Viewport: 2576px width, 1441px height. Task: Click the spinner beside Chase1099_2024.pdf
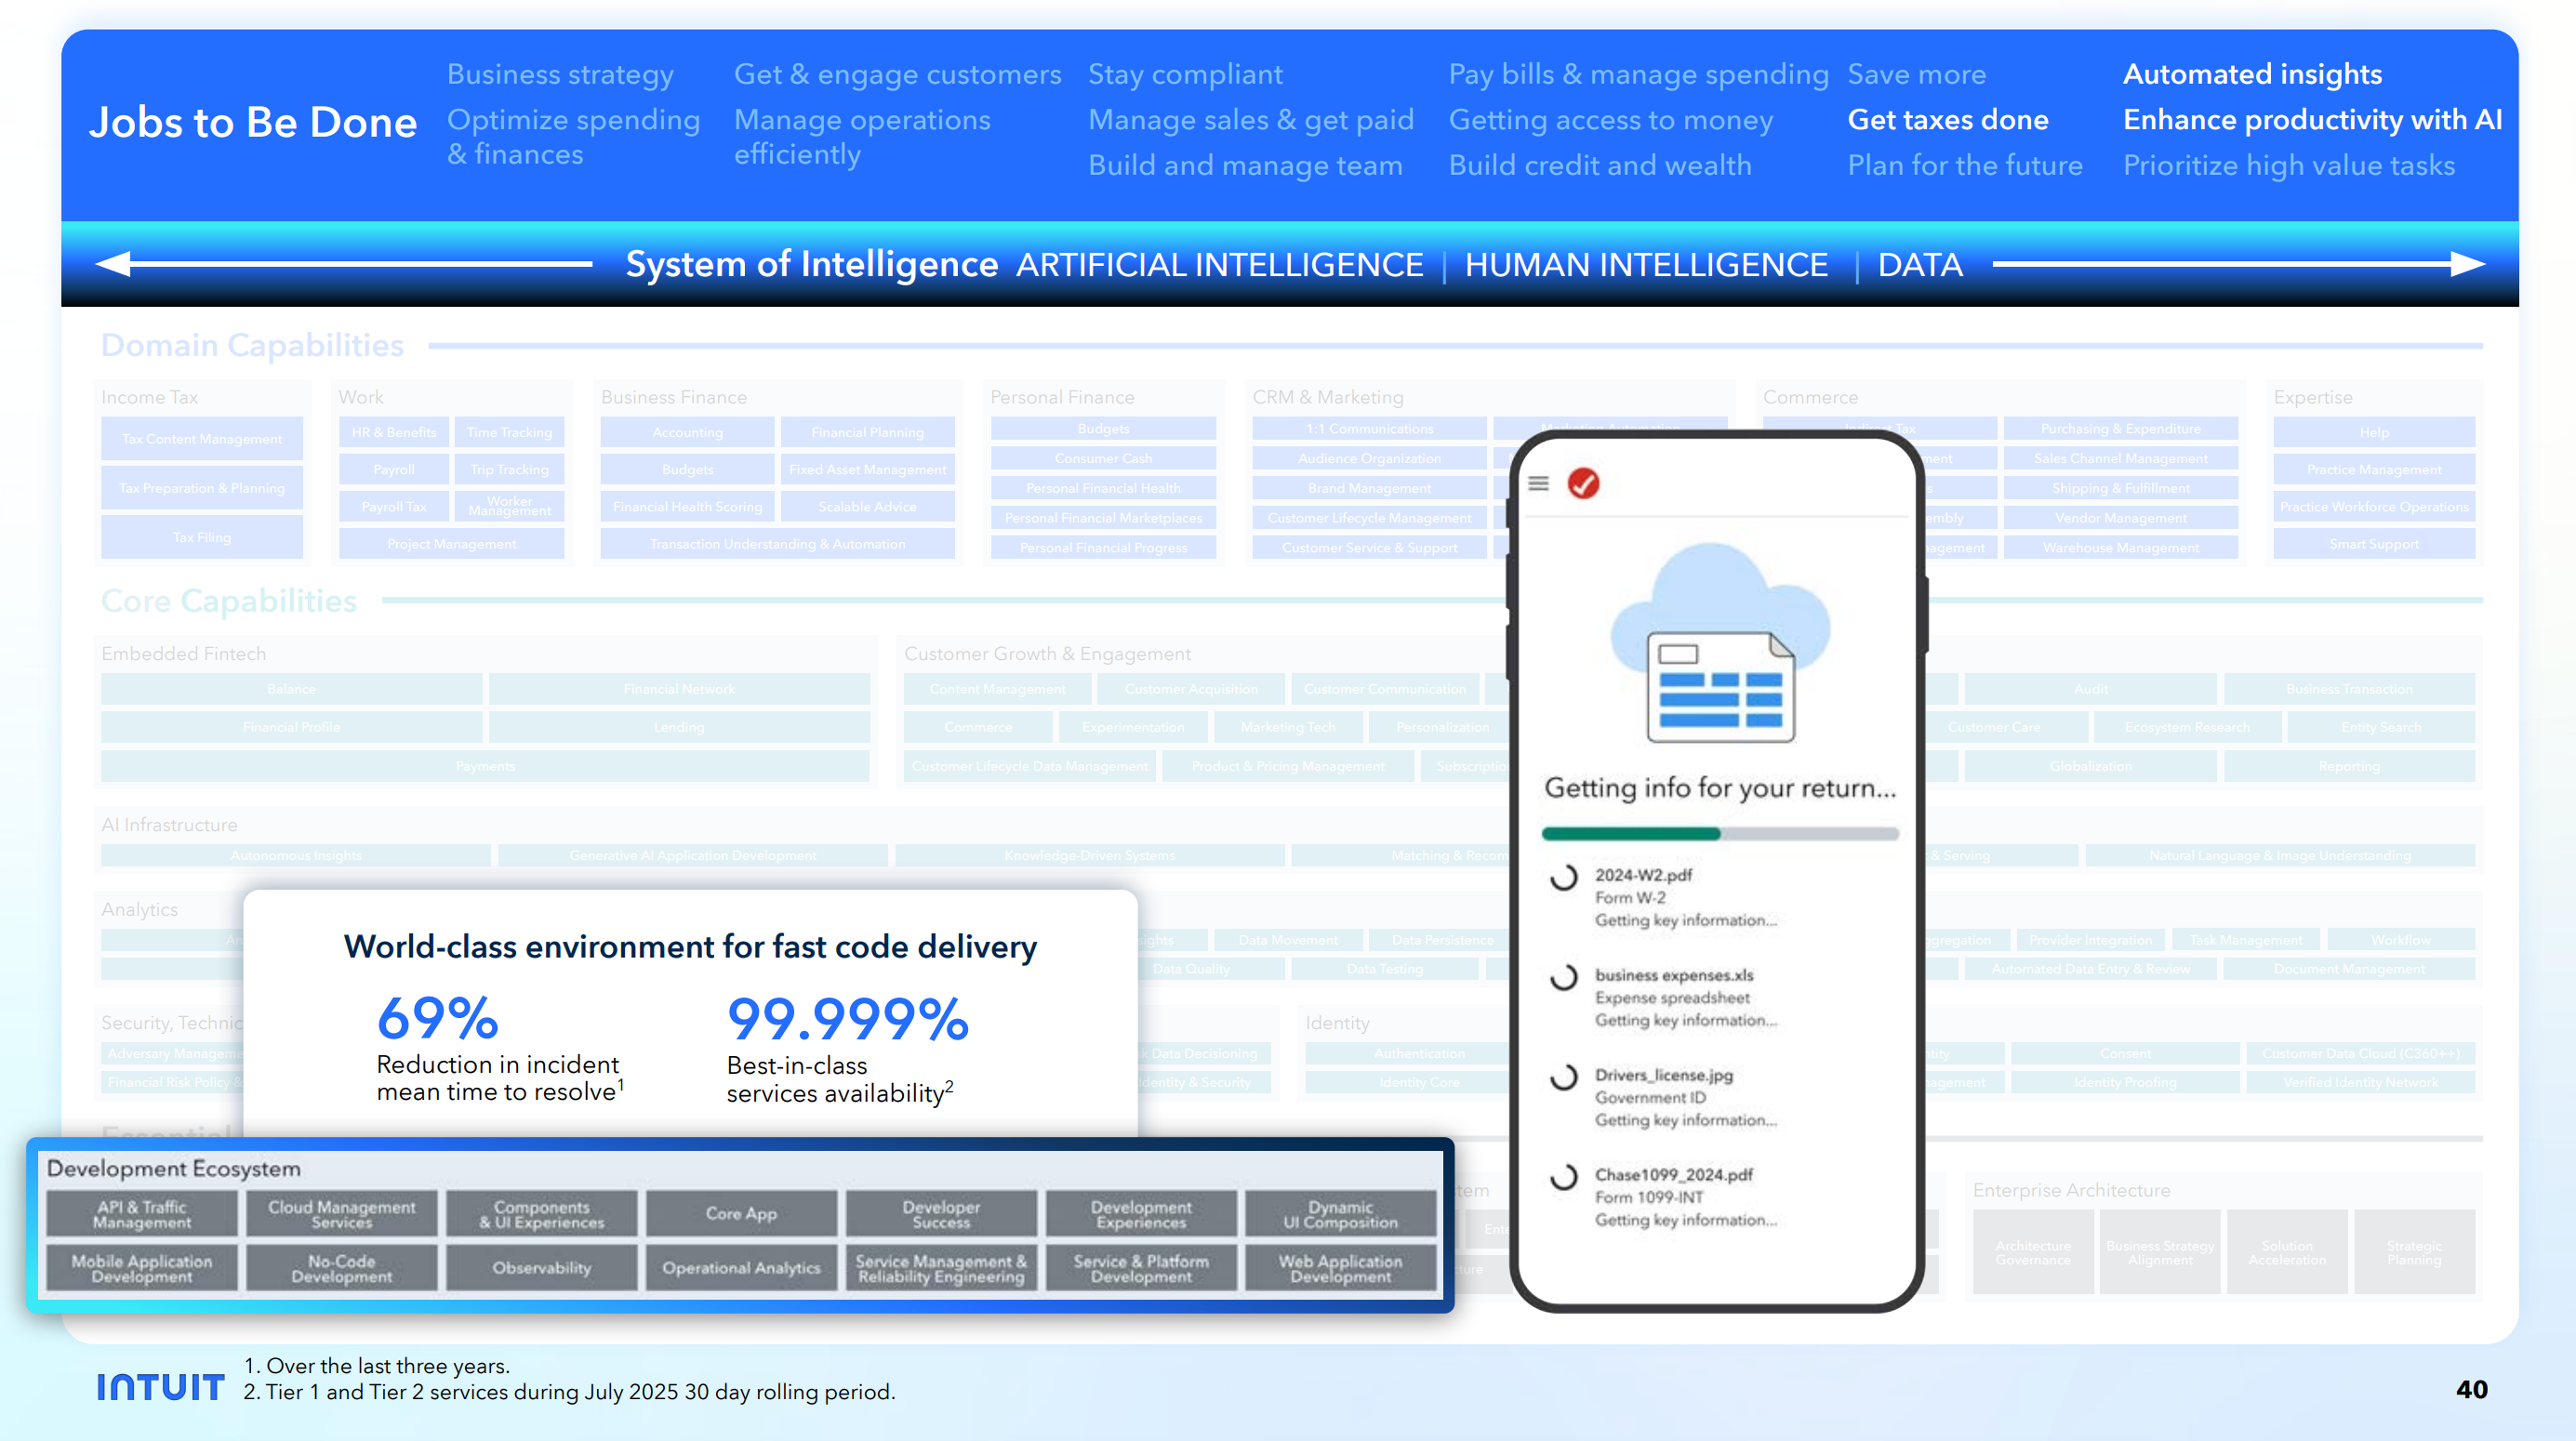pyautogui.click(x=1563, y=1177)
